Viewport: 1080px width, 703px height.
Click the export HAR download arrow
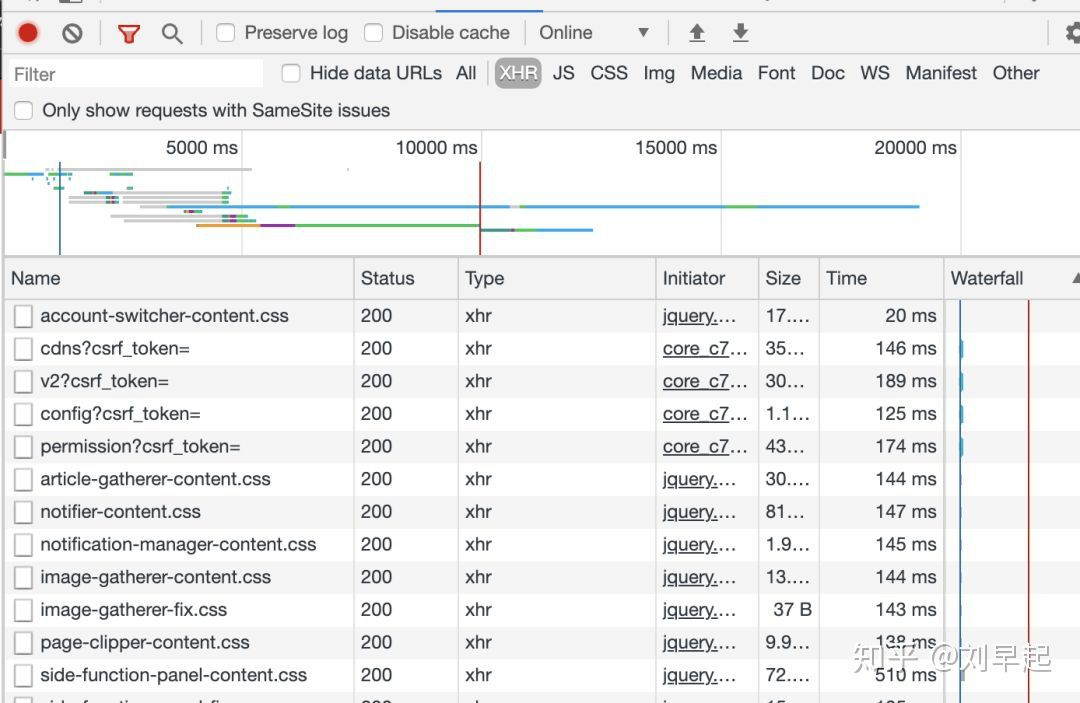point(740,33)
